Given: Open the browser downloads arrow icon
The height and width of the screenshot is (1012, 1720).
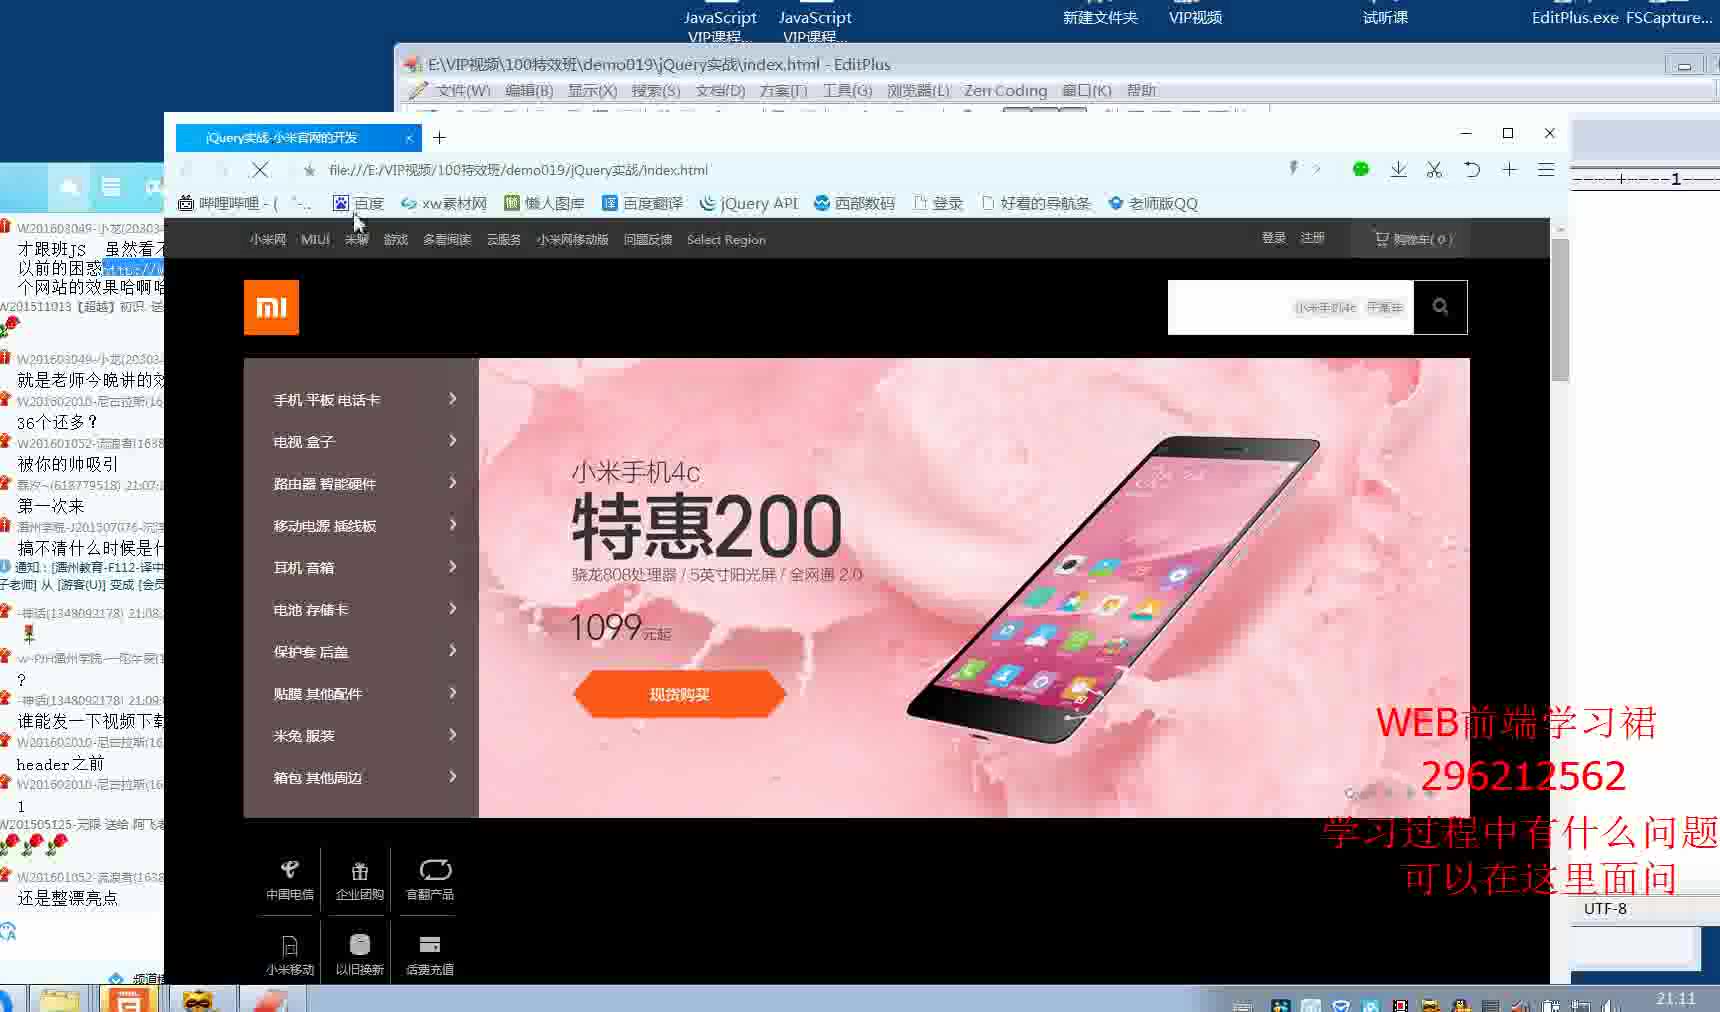Looking at the screenshot, I should tap(1398, 170).
